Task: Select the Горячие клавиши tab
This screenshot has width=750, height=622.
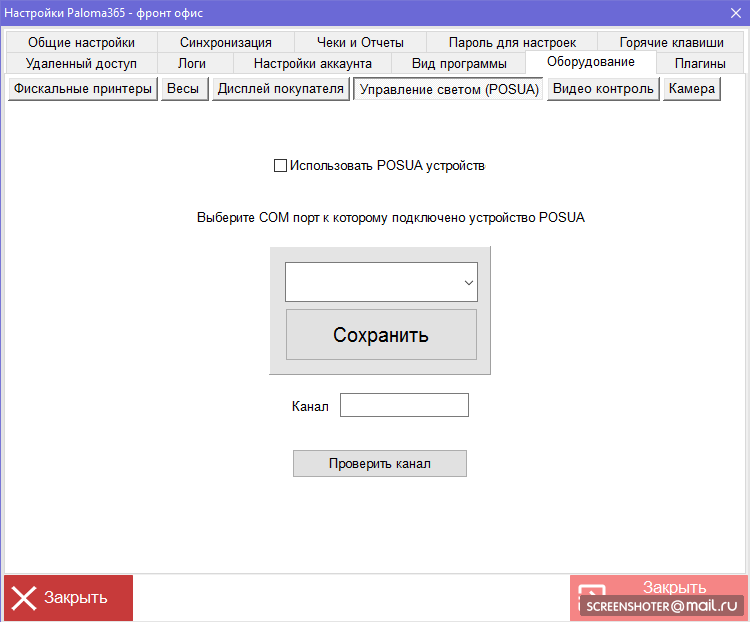Action: [671, 42]
